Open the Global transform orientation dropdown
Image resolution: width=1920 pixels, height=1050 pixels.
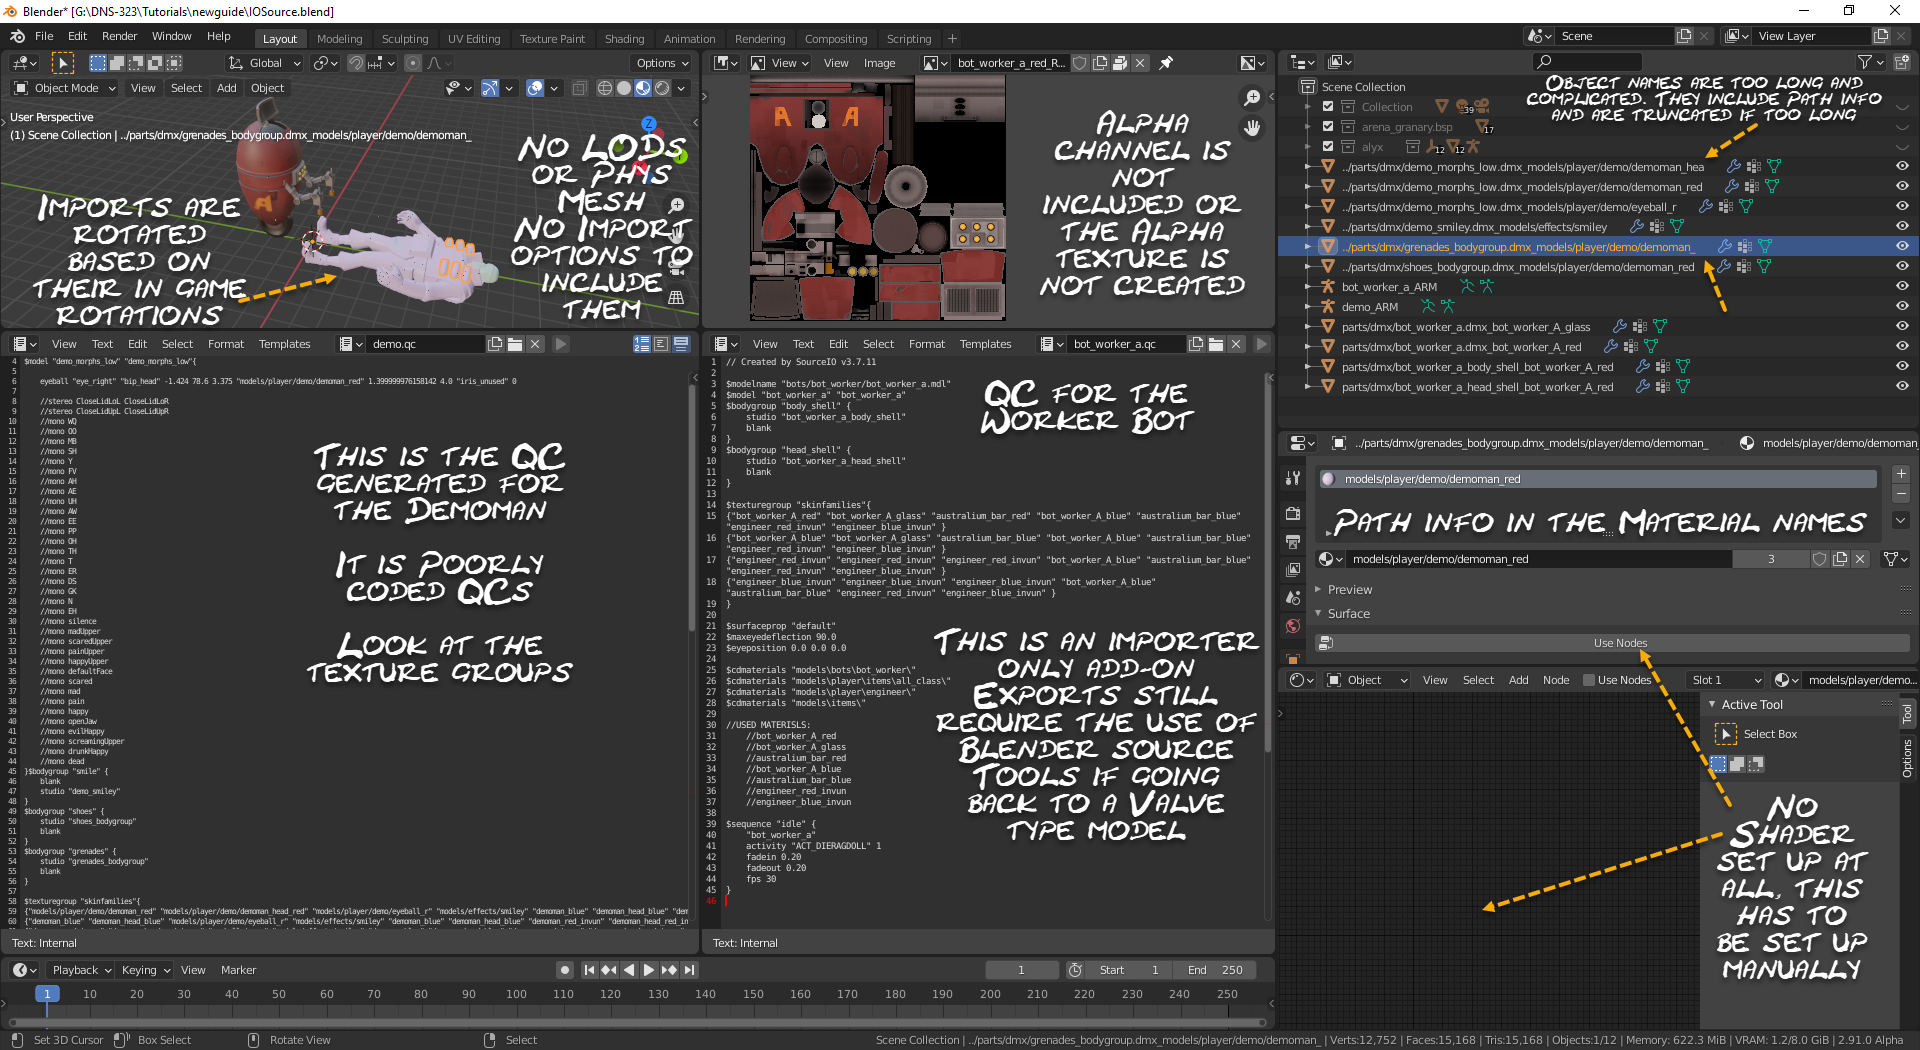[265, 63]
